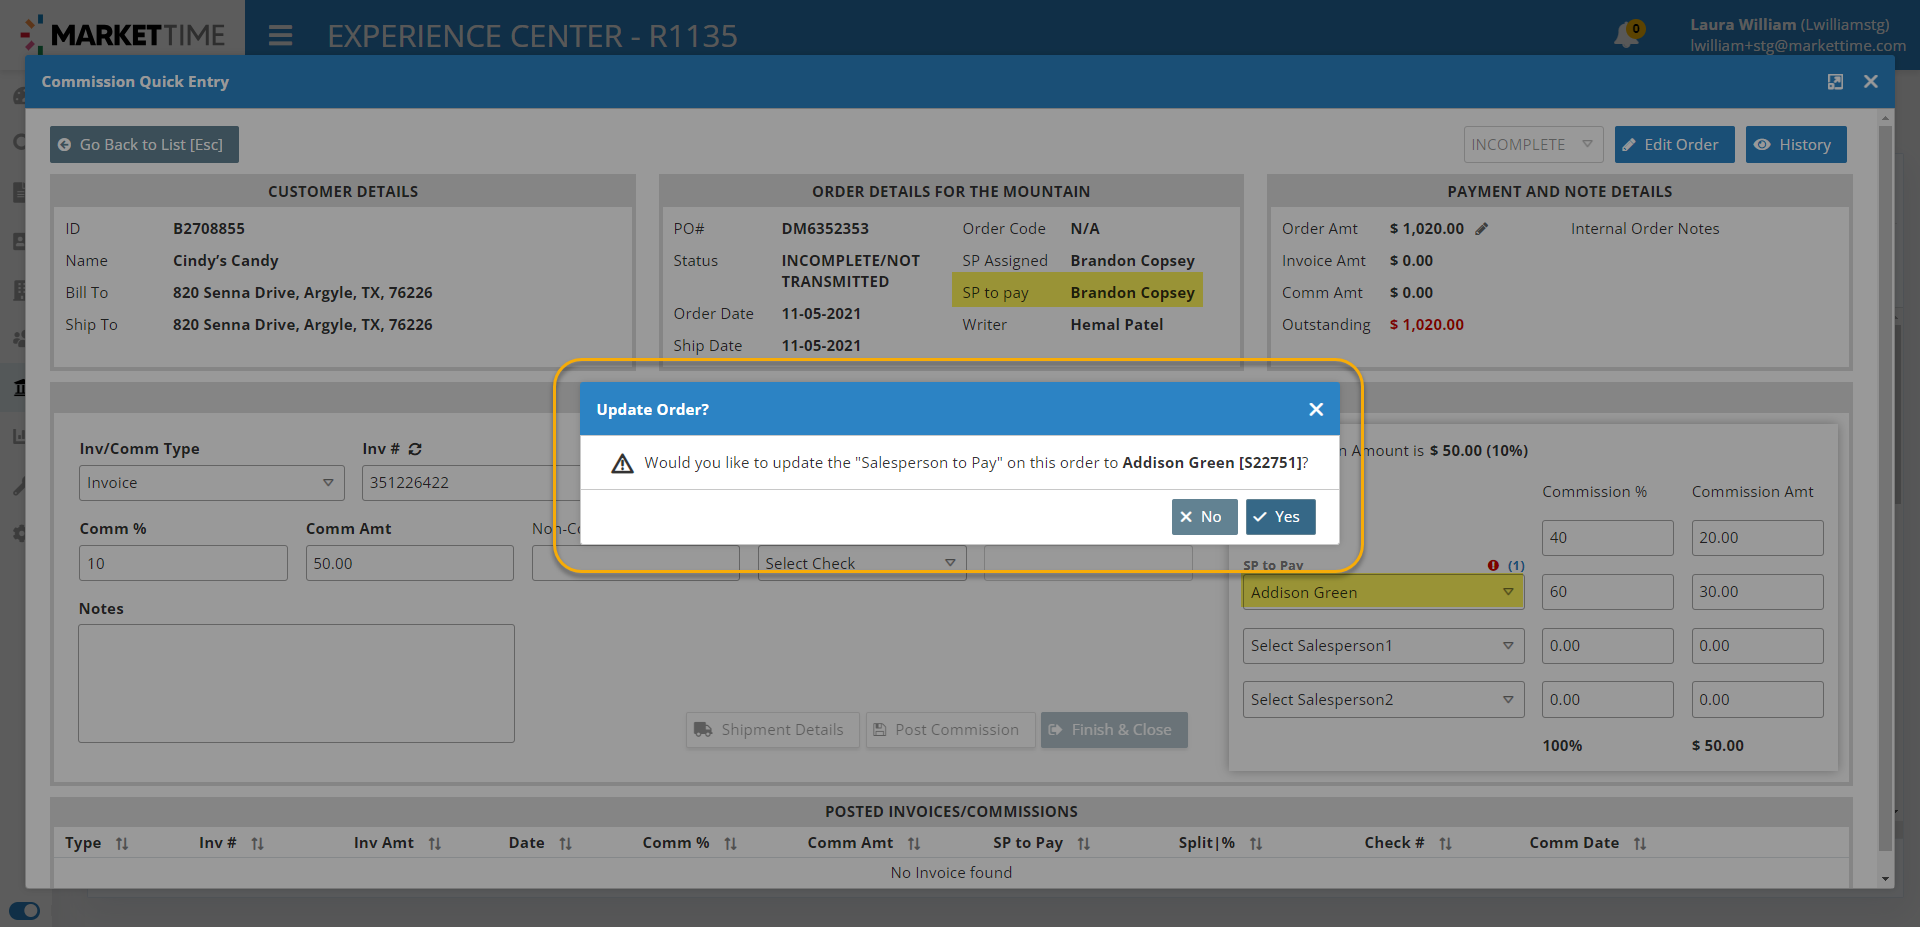Open the Addison Green SP to Pay dropdown
Image resolution: width=1920 pixels, height=927 pixels.
pos(1382,592)
